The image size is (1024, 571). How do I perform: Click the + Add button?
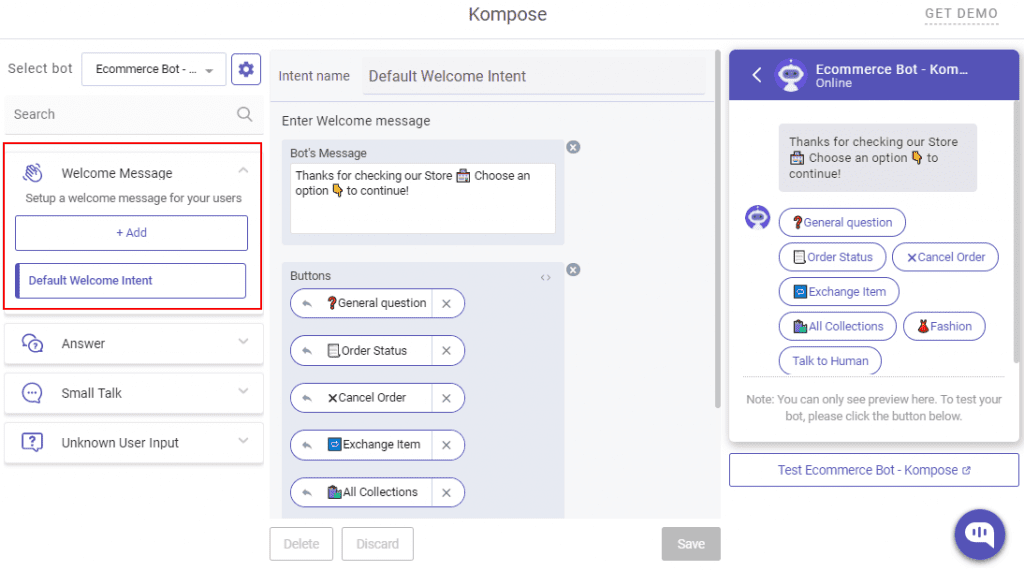point(131,233)
